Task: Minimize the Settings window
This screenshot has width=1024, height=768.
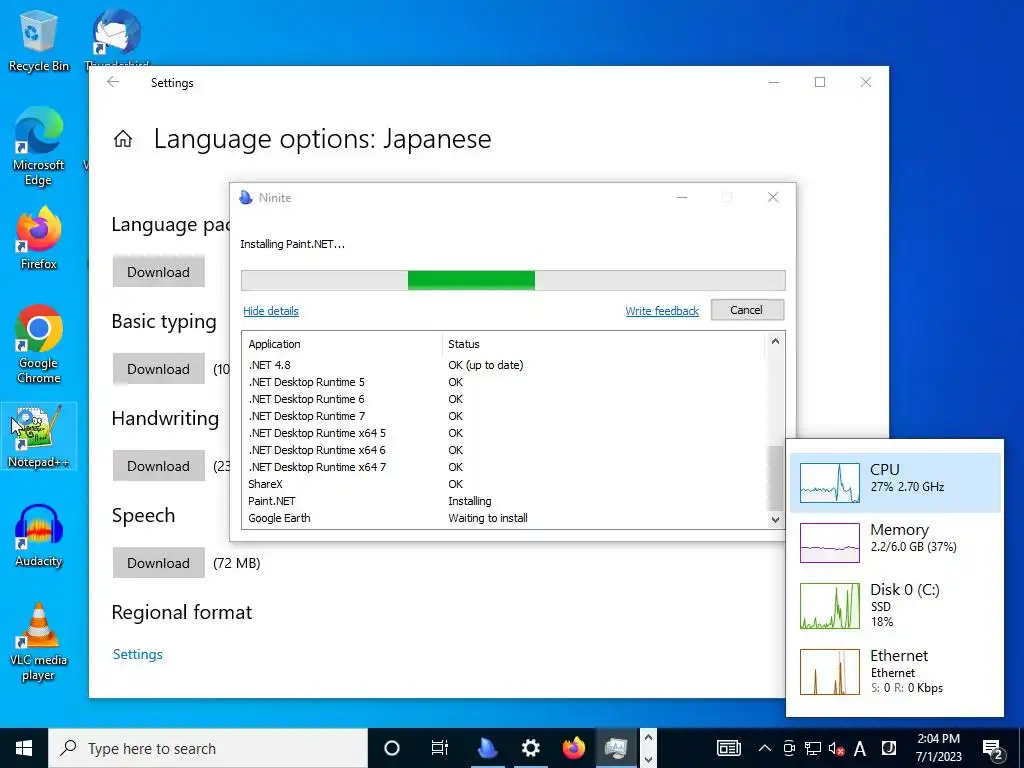Action: coord(775,82)
